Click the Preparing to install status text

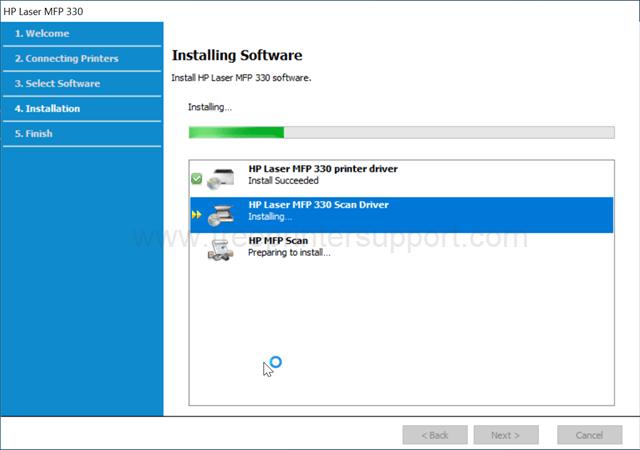point(289,253)
